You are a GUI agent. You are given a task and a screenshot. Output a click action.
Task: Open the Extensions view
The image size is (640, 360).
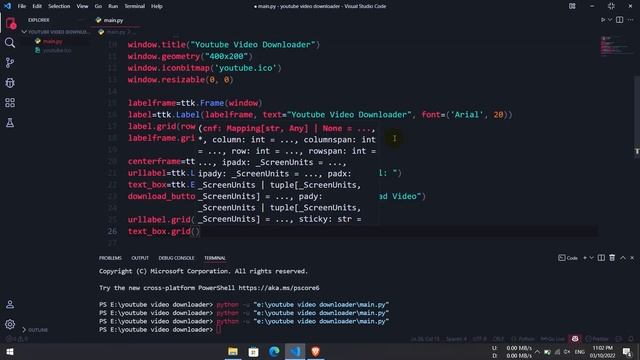click(10, 102)
